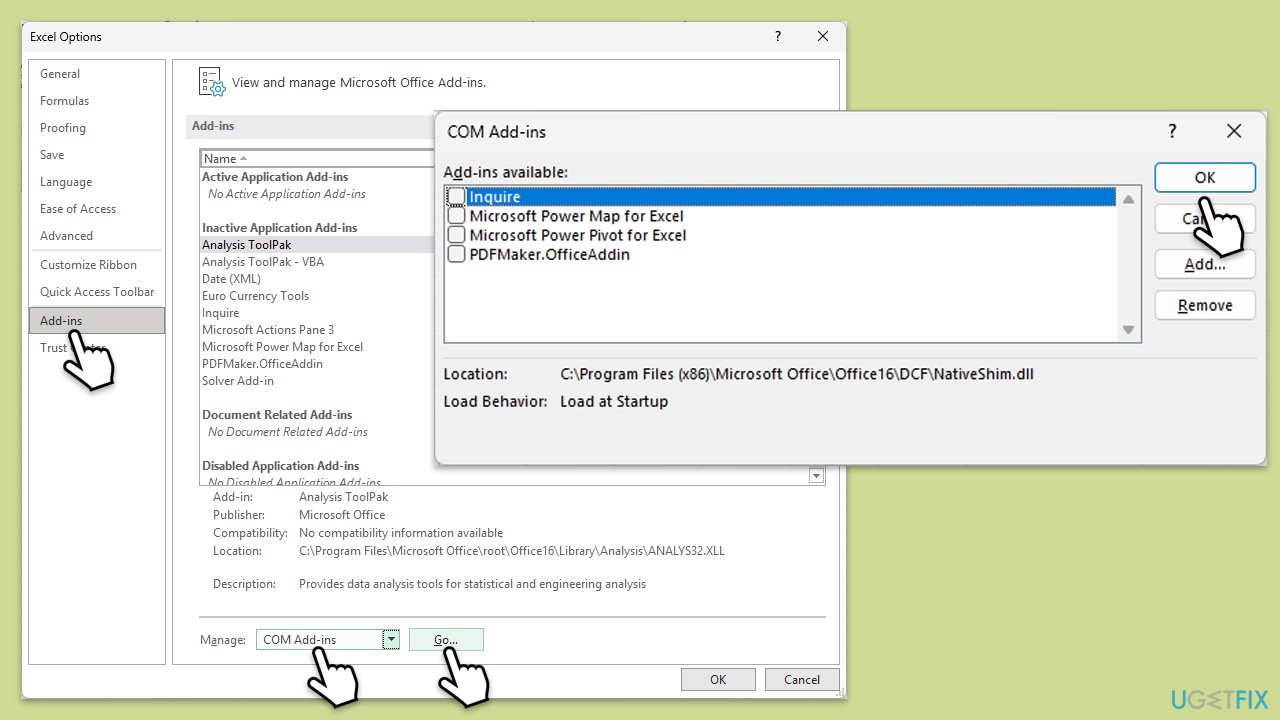Click the Microsoft Power Pivot for Excel label
The image size is (1280, 720).
point(578,235)
